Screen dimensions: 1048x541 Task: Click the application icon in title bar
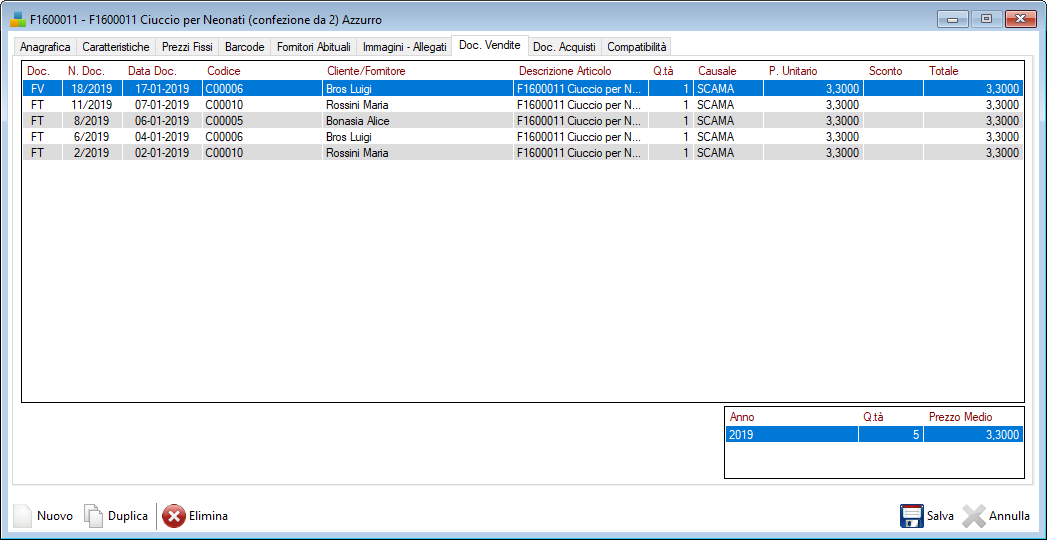coord(18,19)
